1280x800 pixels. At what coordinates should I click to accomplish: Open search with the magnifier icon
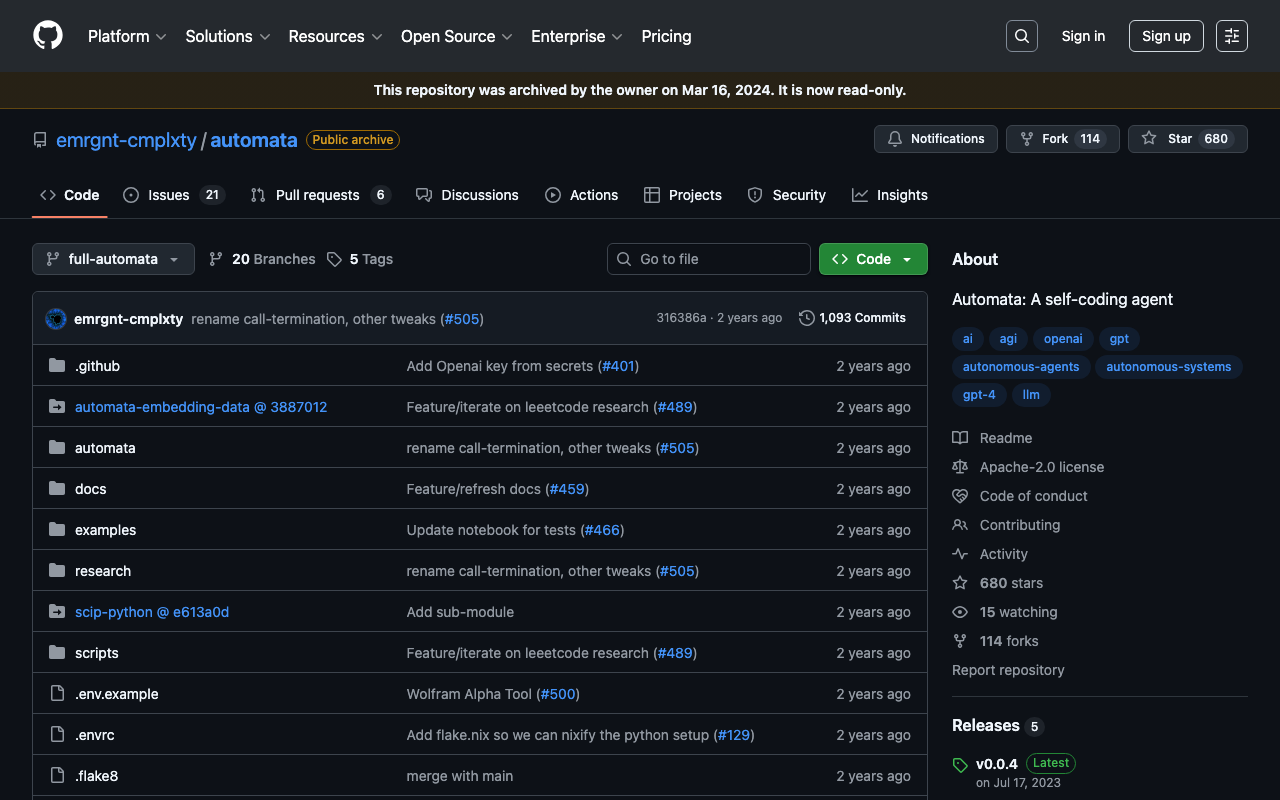[1021, 36]
